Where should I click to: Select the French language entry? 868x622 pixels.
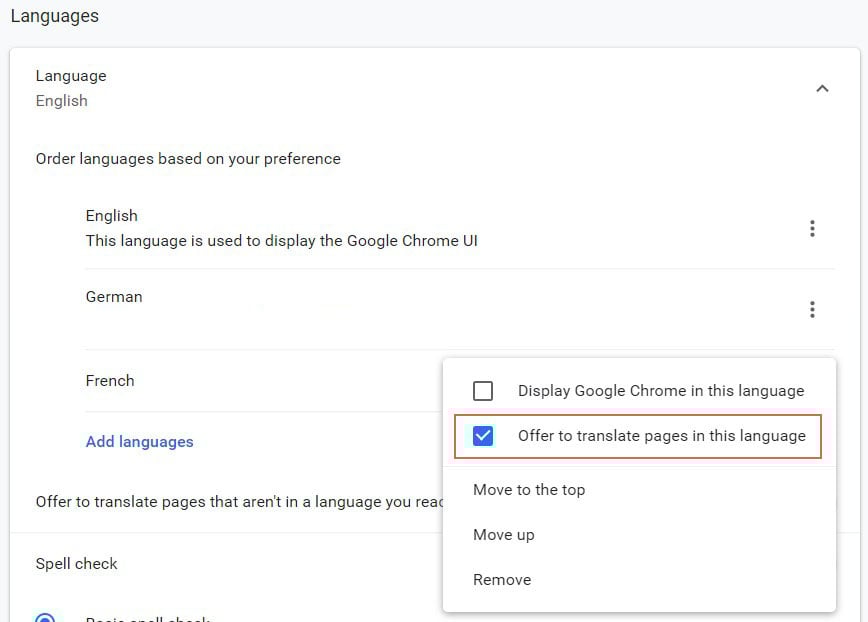[x=110, y=380]
